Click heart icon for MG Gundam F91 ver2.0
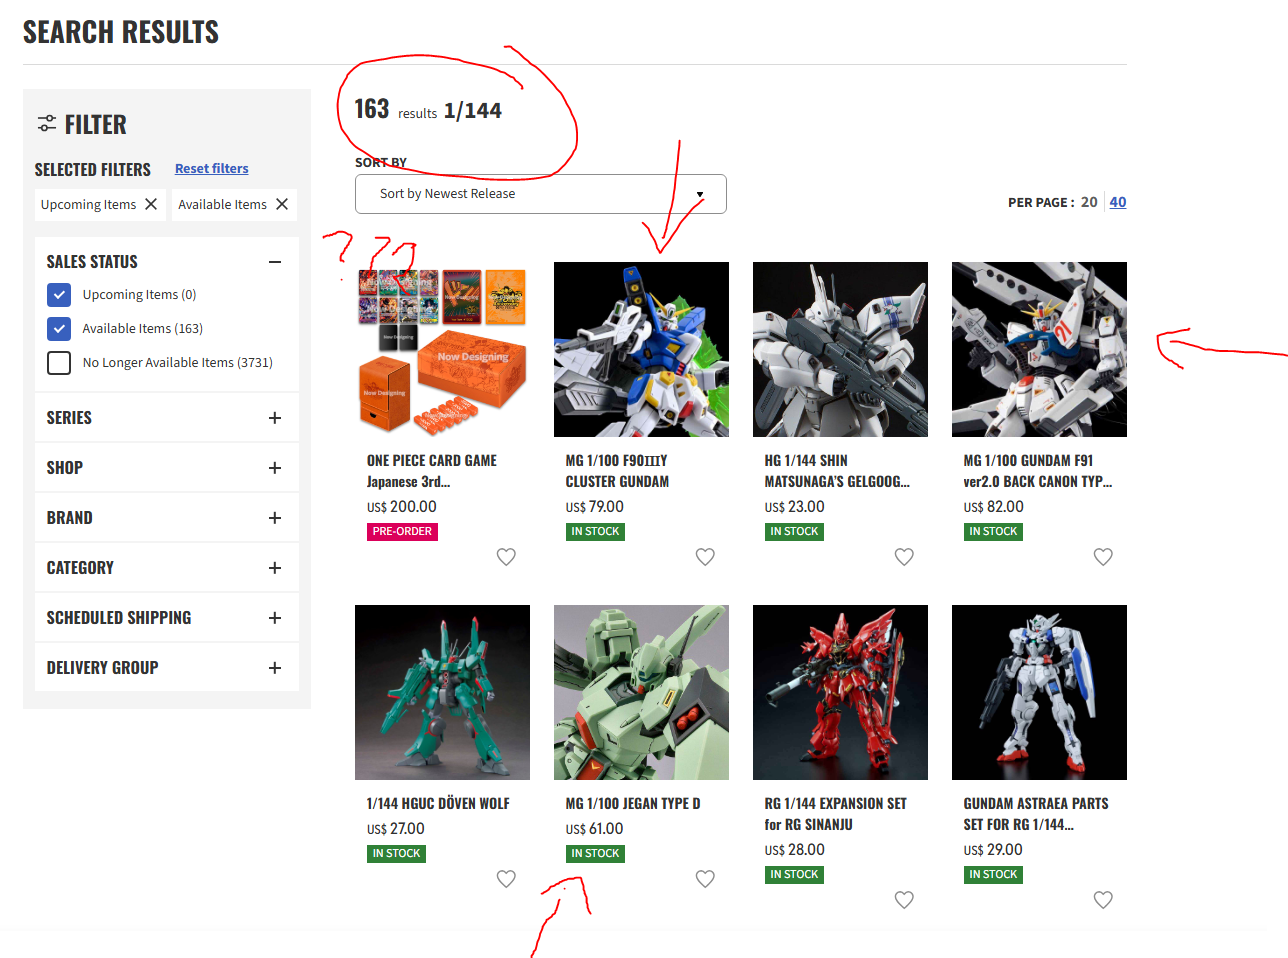Image resolution: width=1288 pixels, height=958 pixels. tap(1103, 557)
